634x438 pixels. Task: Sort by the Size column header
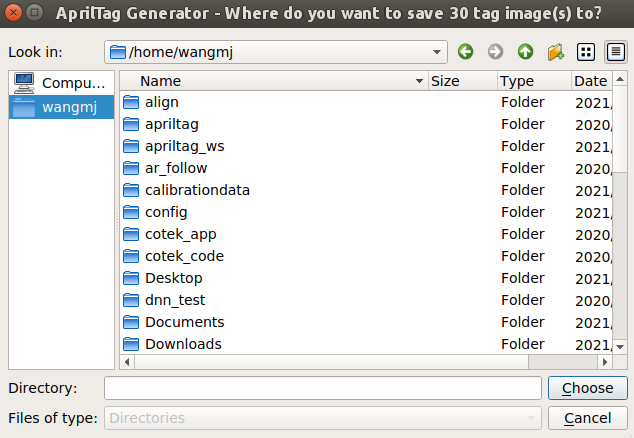[x=462, y=81]
